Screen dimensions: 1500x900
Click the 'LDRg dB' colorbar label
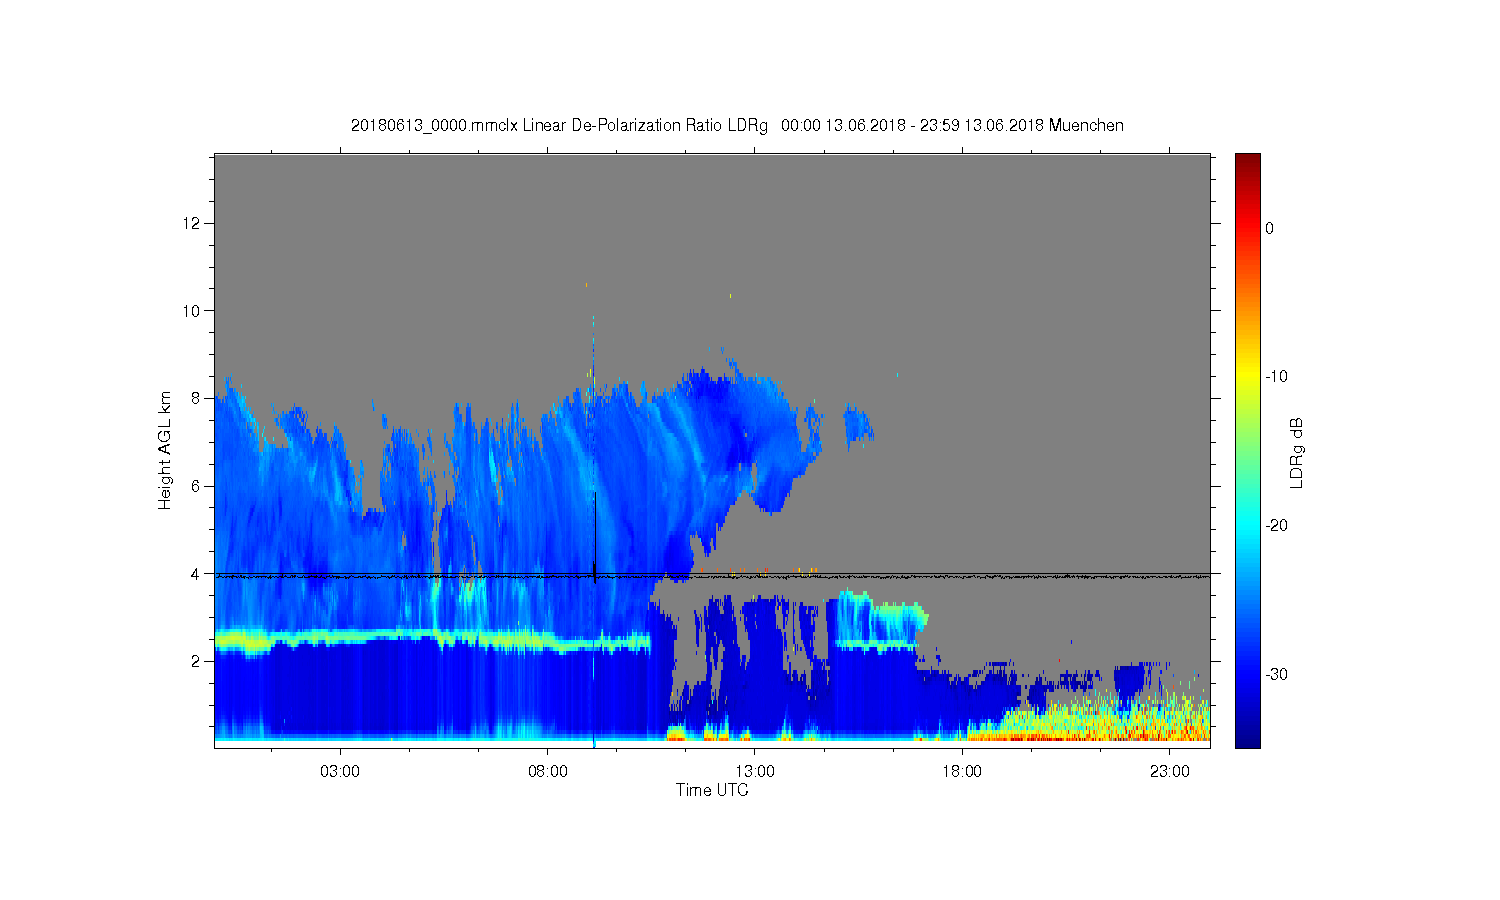coord(1296,452)
